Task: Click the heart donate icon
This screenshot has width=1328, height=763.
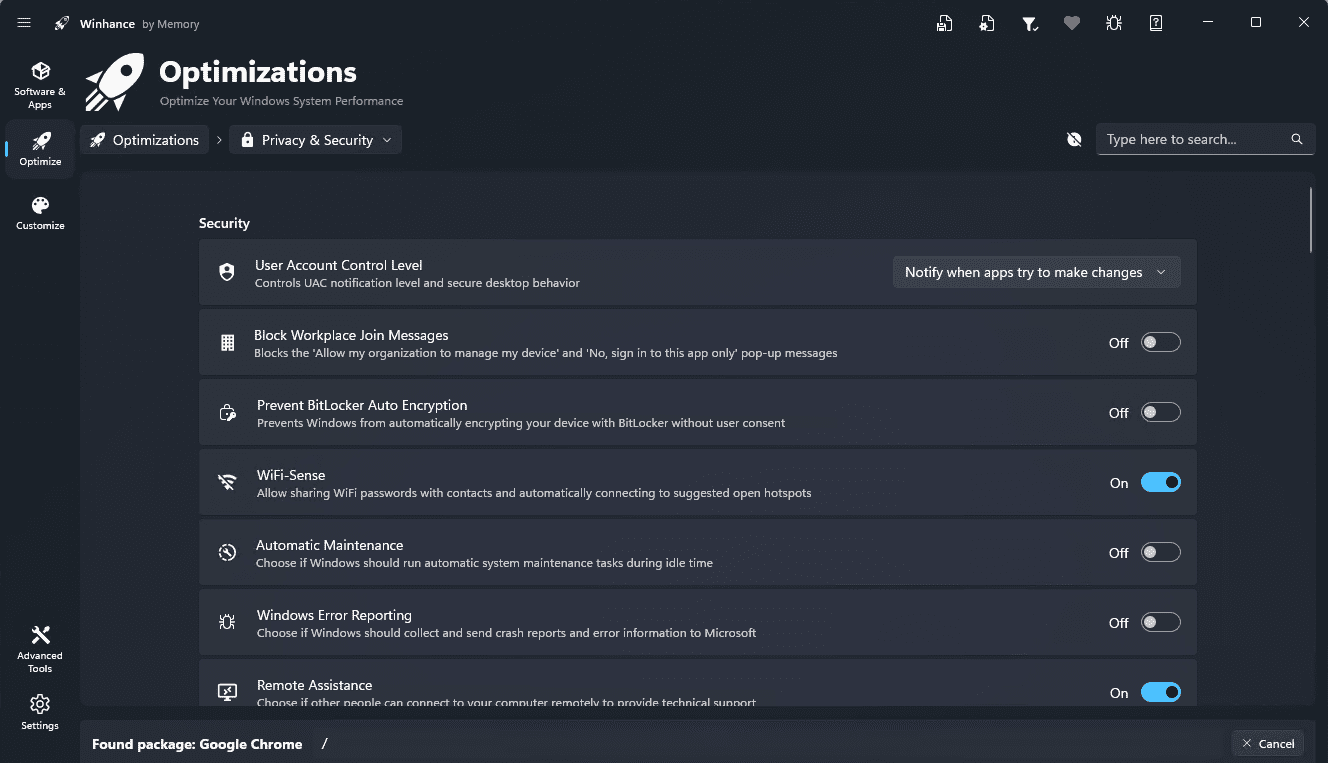Action: click(1072, 23)
